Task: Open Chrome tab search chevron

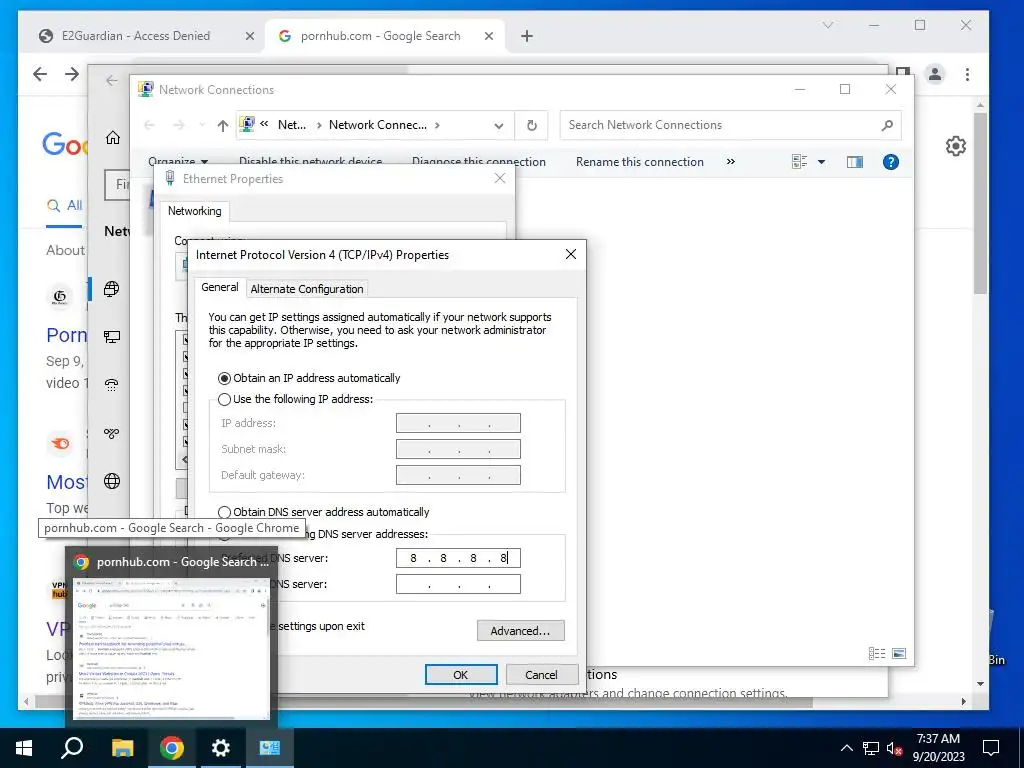Action: tap(828, 25)
